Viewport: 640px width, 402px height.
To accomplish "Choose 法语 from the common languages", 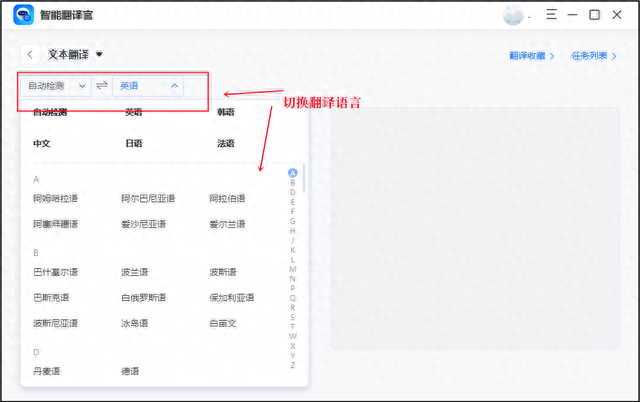I will click(226, 143).
